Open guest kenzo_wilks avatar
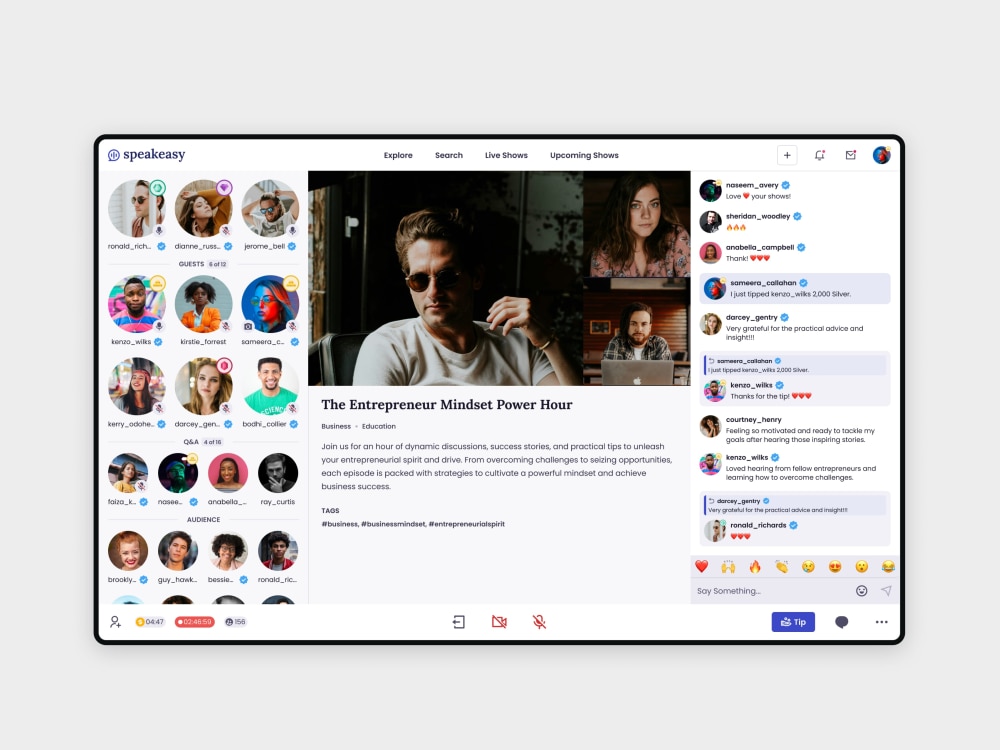Viewport: 1000px width, 750px height. tap(136, 304)
